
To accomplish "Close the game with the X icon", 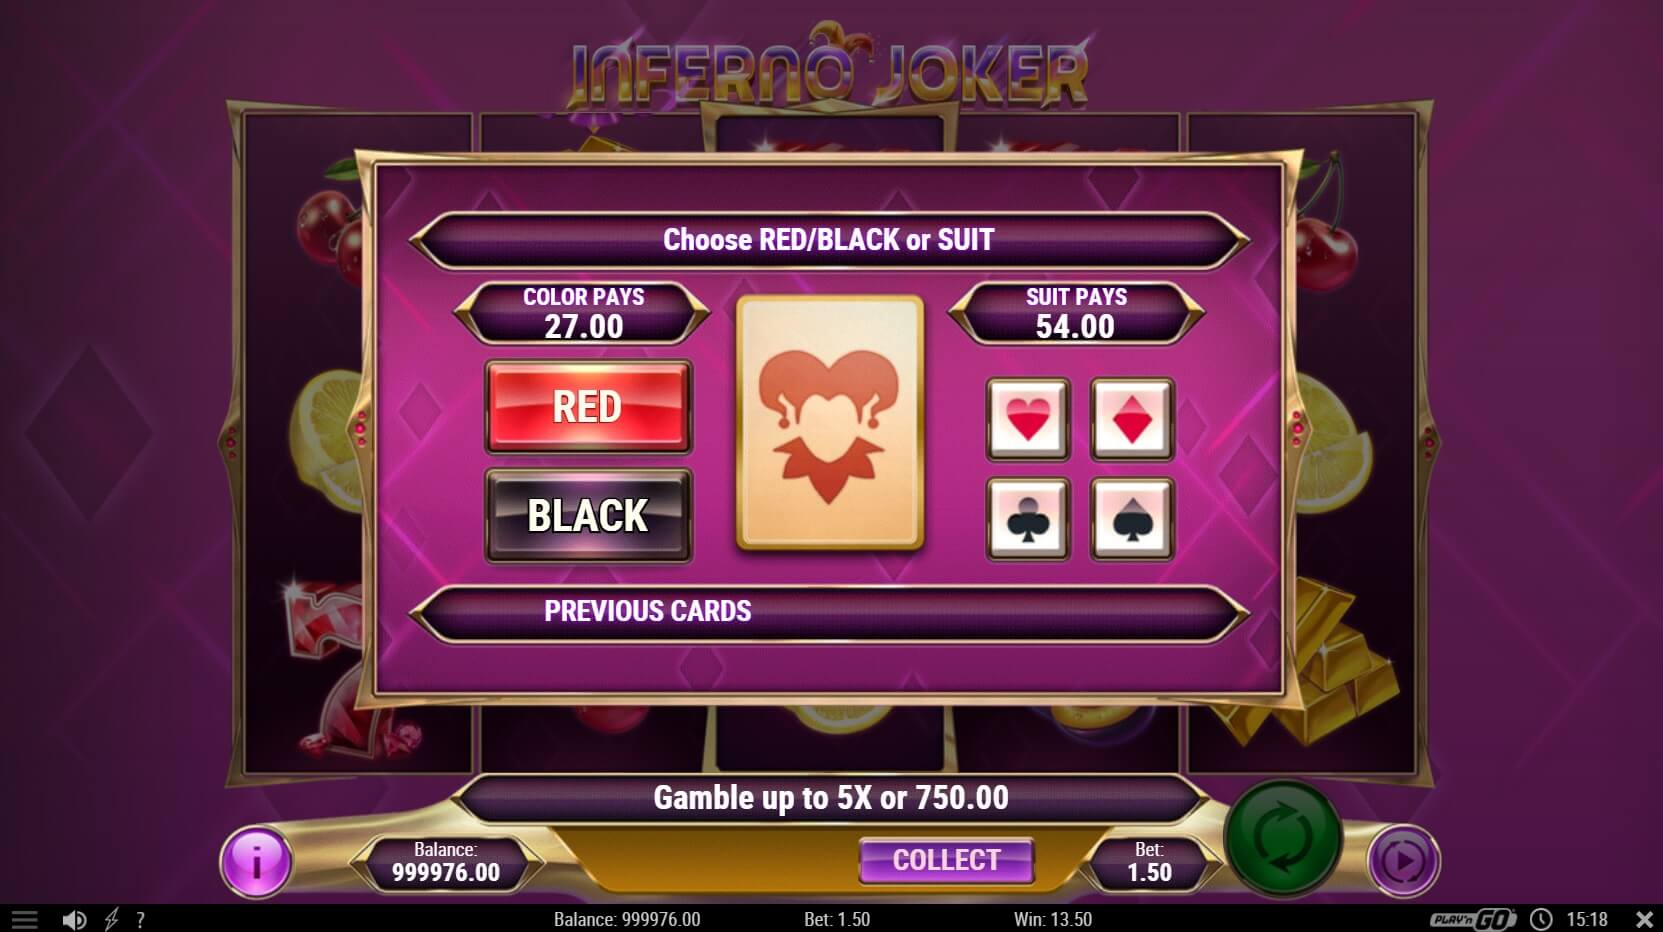I will pos(1644,919).
